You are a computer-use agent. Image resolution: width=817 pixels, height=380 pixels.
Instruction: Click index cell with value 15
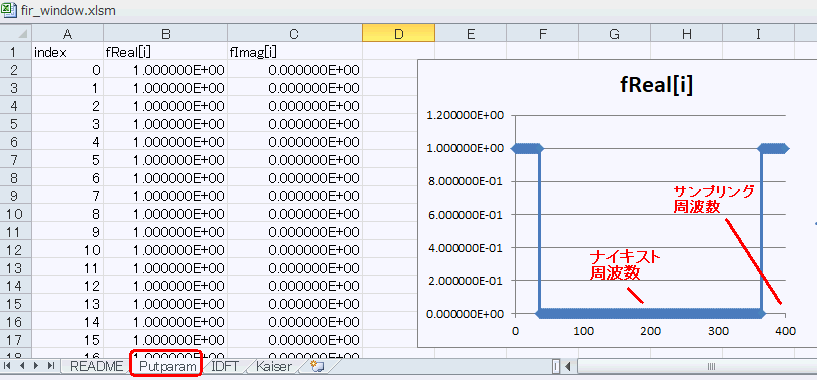pos(68,340)
